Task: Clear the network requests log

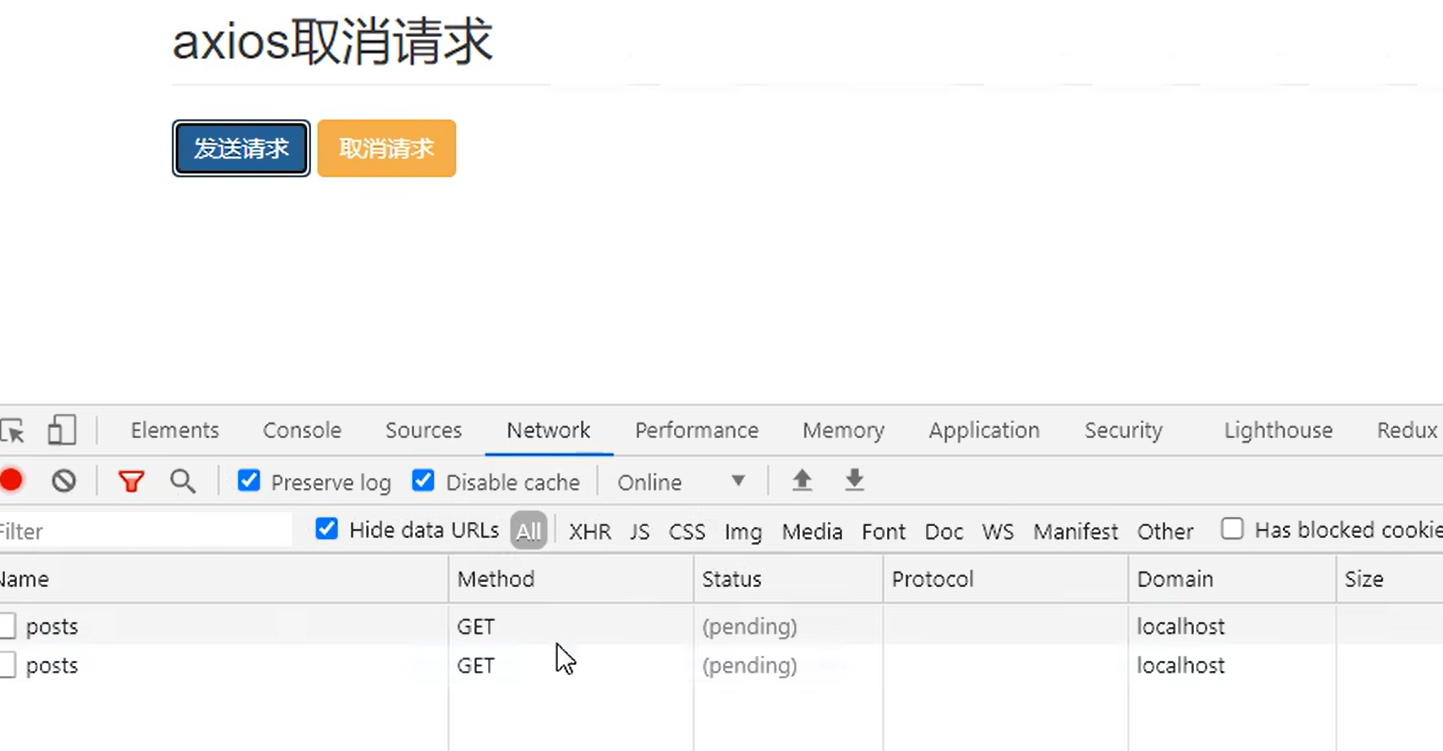Action: (x=63, y=481)
